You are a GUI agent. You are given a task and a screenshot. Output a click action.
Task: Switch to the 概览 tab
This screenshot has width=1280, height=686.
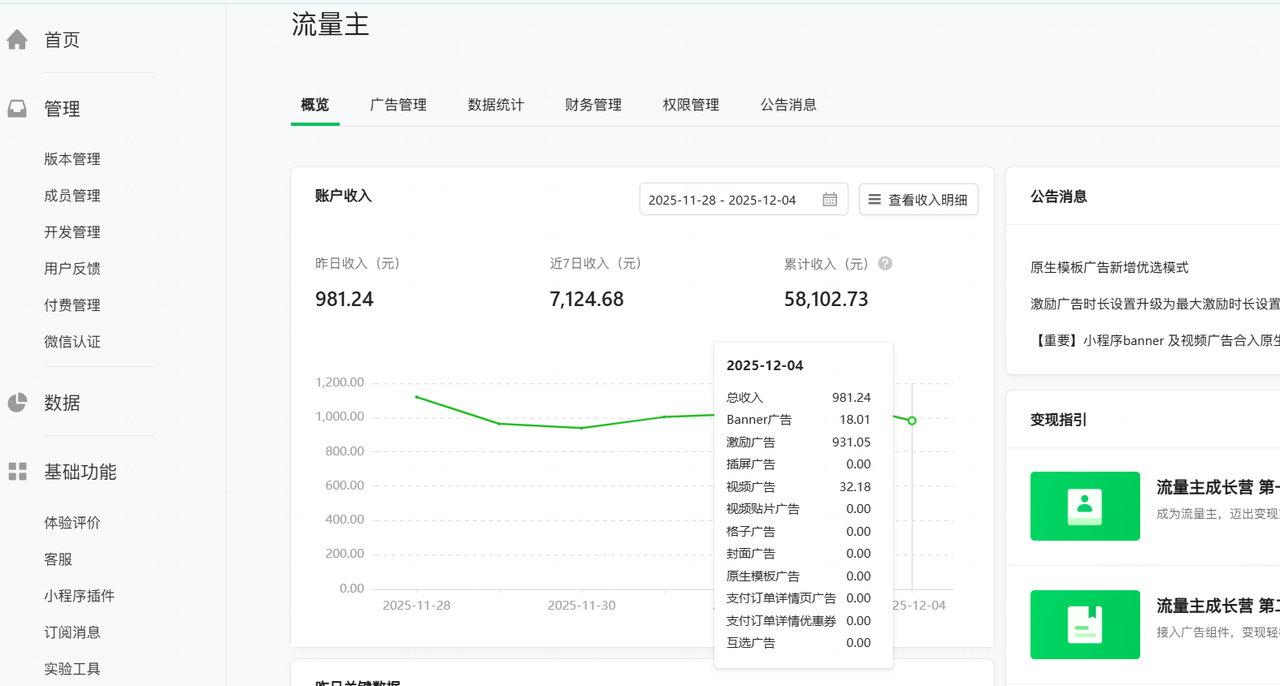tap(315, 105)
